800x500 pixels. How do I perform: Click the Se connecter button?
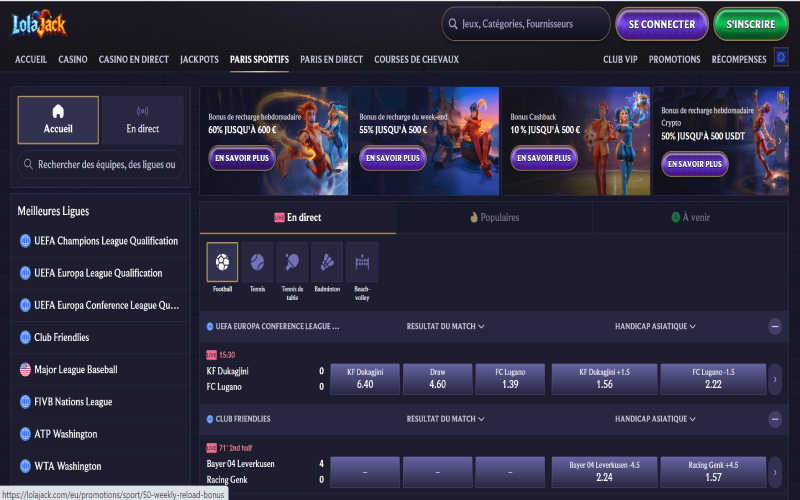662,24
